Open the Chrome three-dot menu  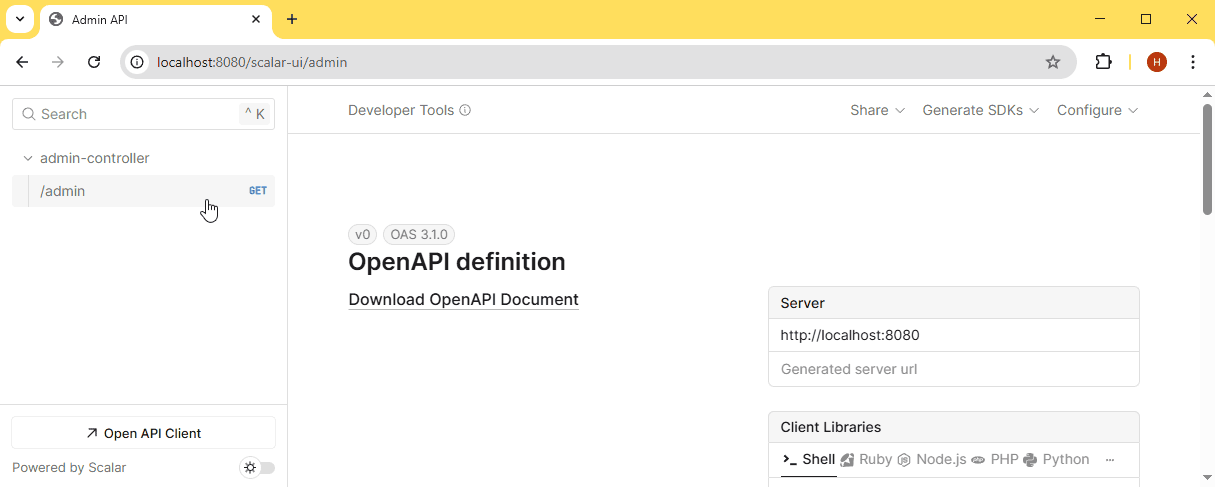pos(1193,62)
